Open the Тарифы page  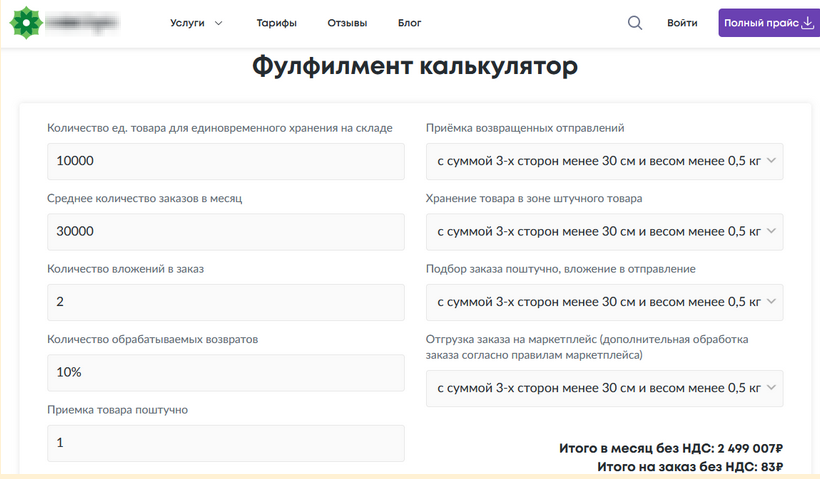click(276, 23)
